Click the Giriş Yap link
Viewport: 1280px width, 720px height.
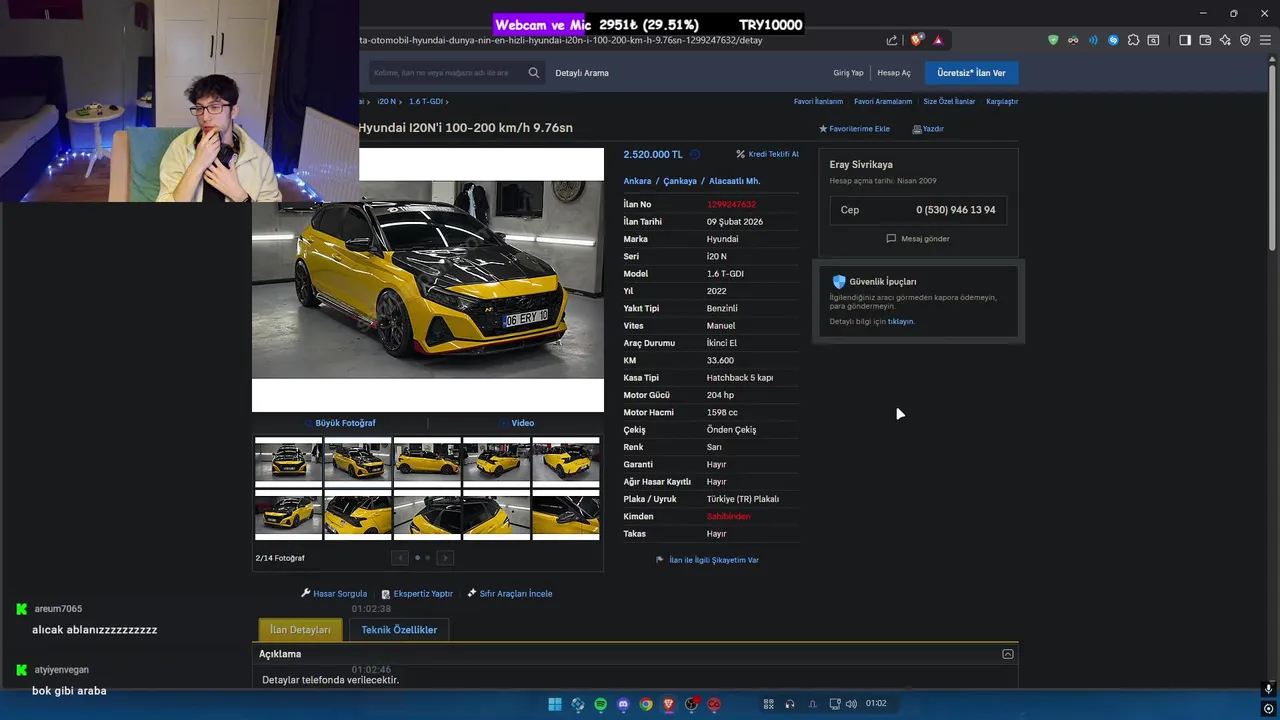click(848, 73)
